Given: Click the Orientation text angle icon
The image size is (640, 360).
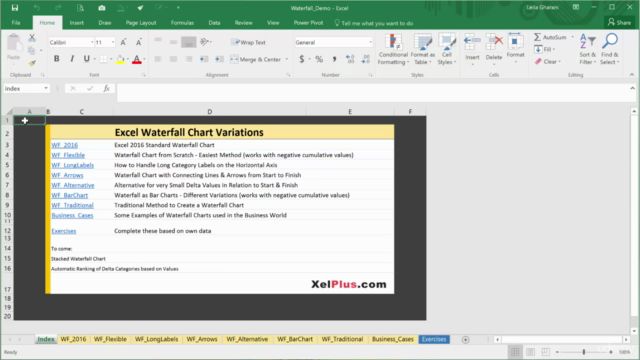Looking at the screenshot, I should [205, 42].
